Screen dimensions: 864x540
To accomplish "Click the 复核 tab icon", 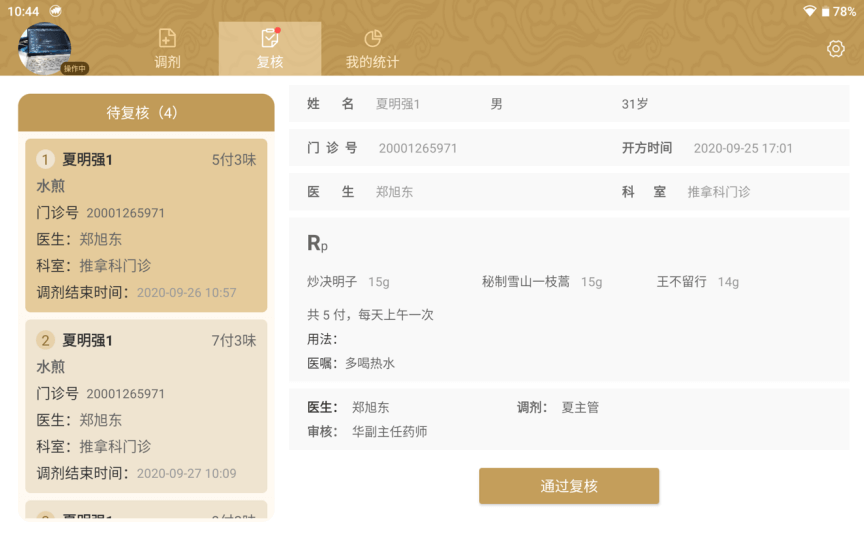I will coord(269,38).
